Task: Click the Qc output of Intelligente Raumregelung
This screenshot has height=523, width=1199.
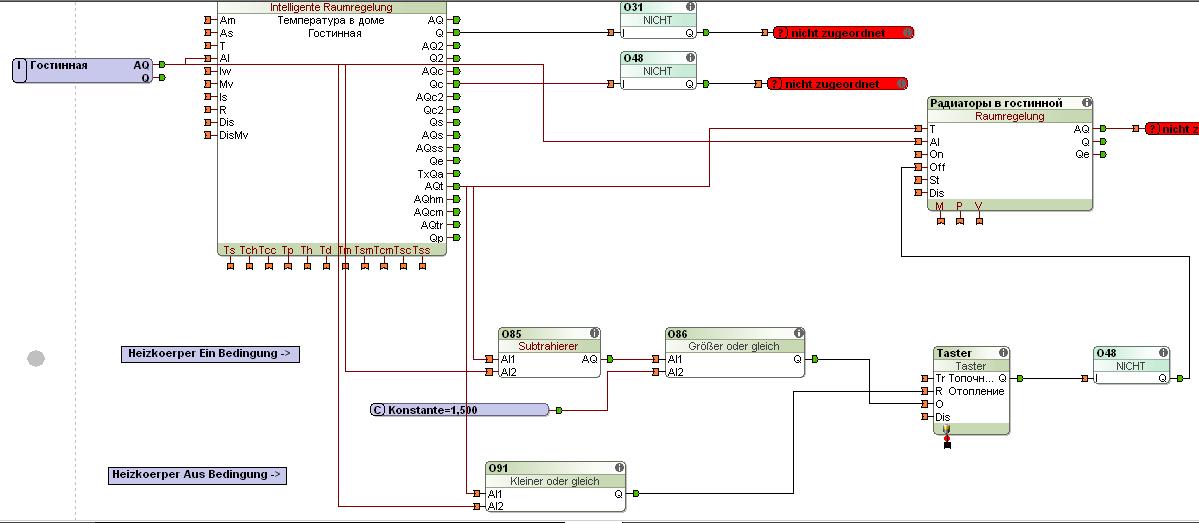Action: pyautogui.click(x=457, y=83)
